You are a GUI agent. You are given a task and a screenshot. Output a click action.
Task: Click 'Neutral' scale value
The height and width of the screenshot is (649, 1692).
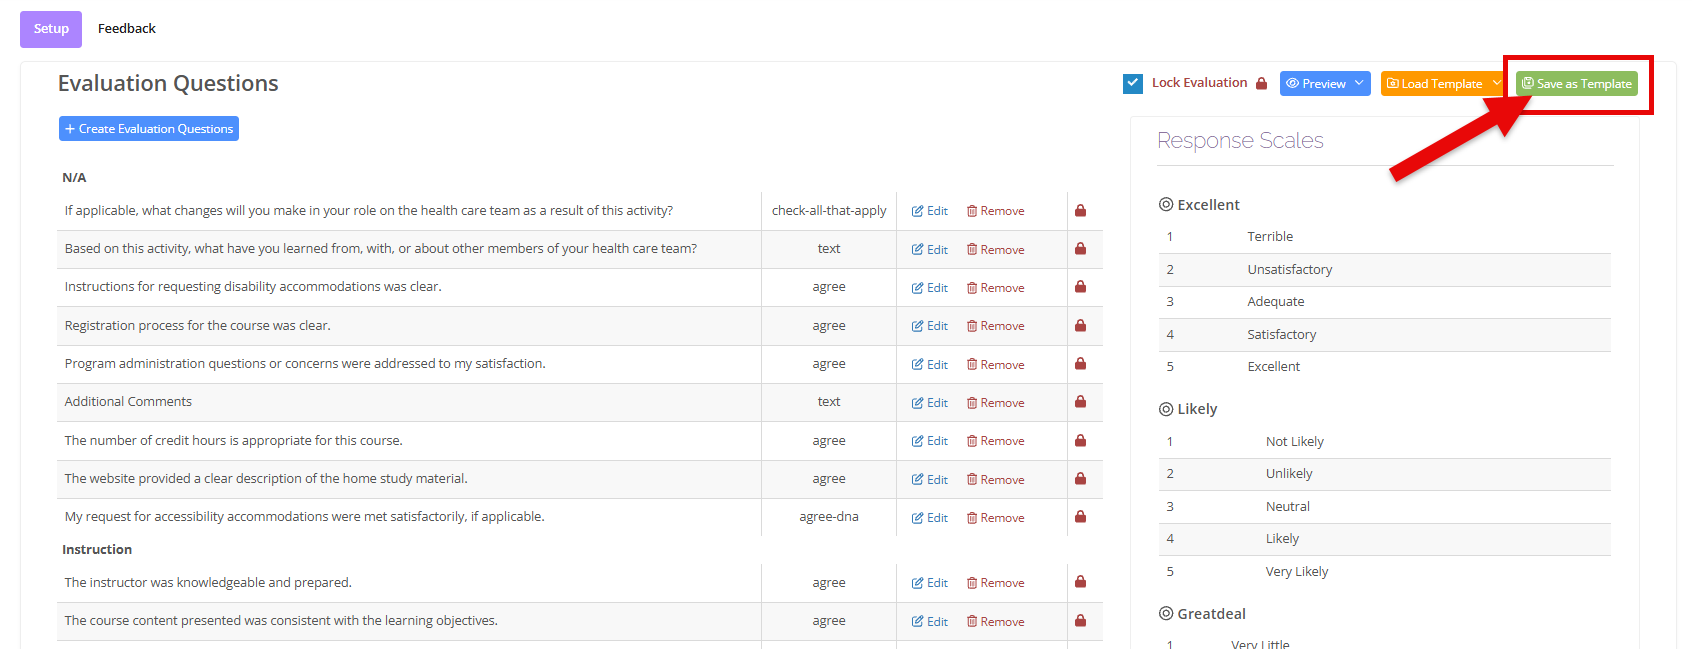pyautogui.click(x=1288, y=507)
